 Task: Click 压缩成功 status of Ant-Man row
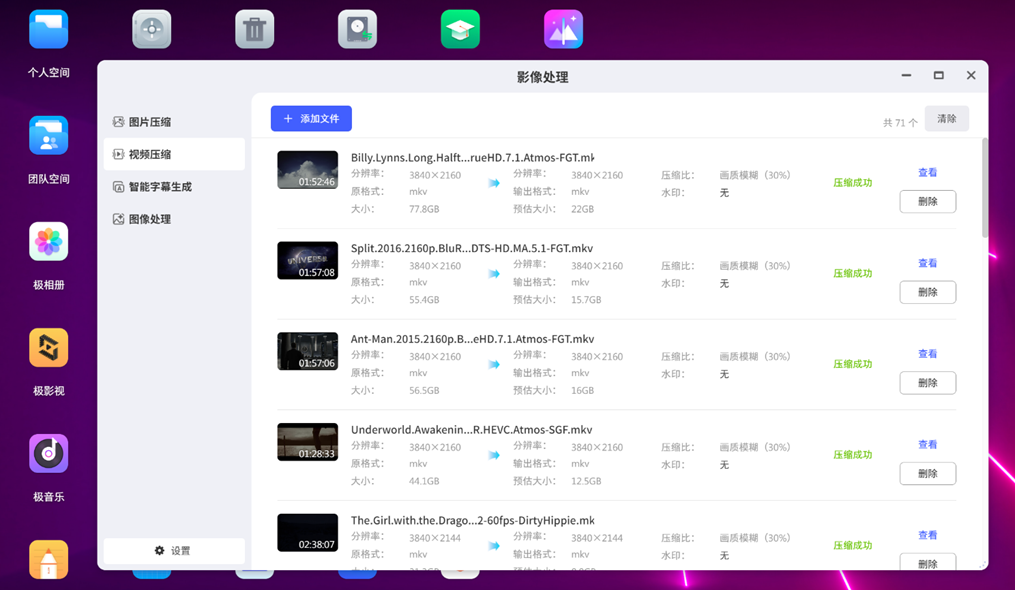click(853, 364)
